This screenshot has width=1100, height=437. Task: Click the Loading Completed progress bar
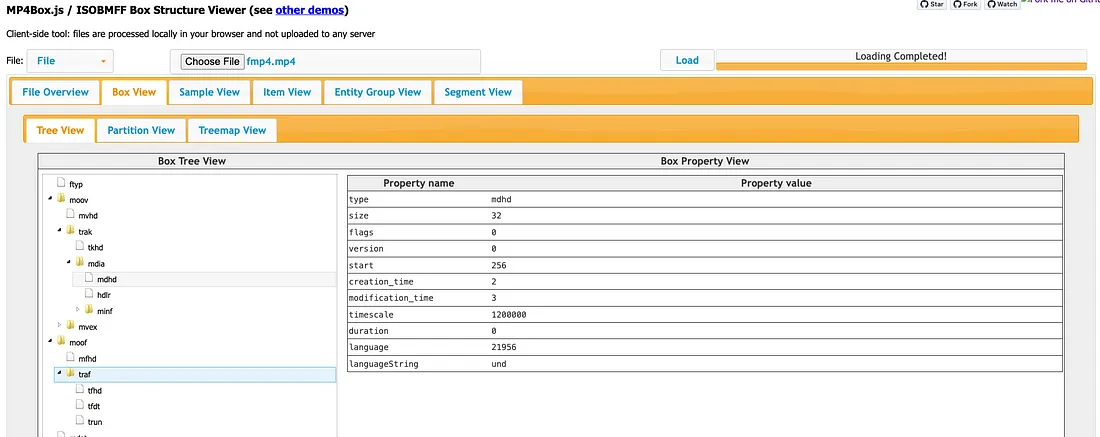(900, 61)
